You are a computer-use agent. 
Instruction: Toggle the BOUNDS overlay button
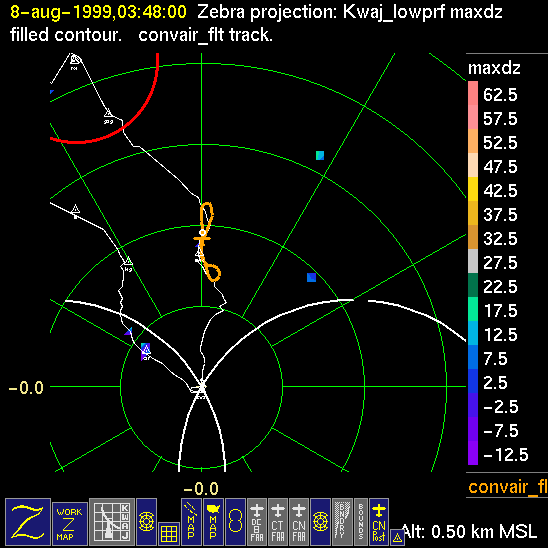click(x=361, y=522)
